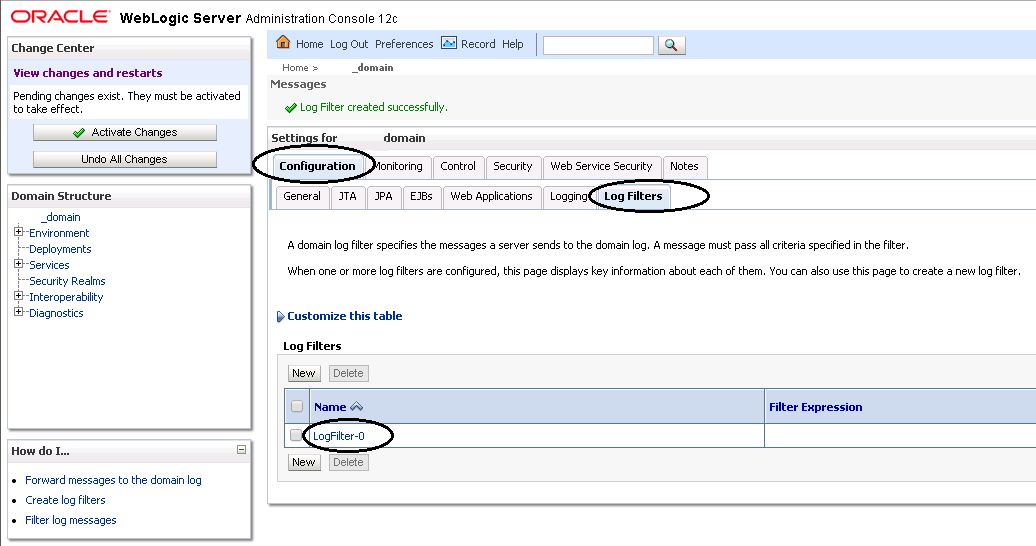Tick the LogFilter-0 row checkbox
This screenshot has width=1036, height=546.
click(295, 435)
